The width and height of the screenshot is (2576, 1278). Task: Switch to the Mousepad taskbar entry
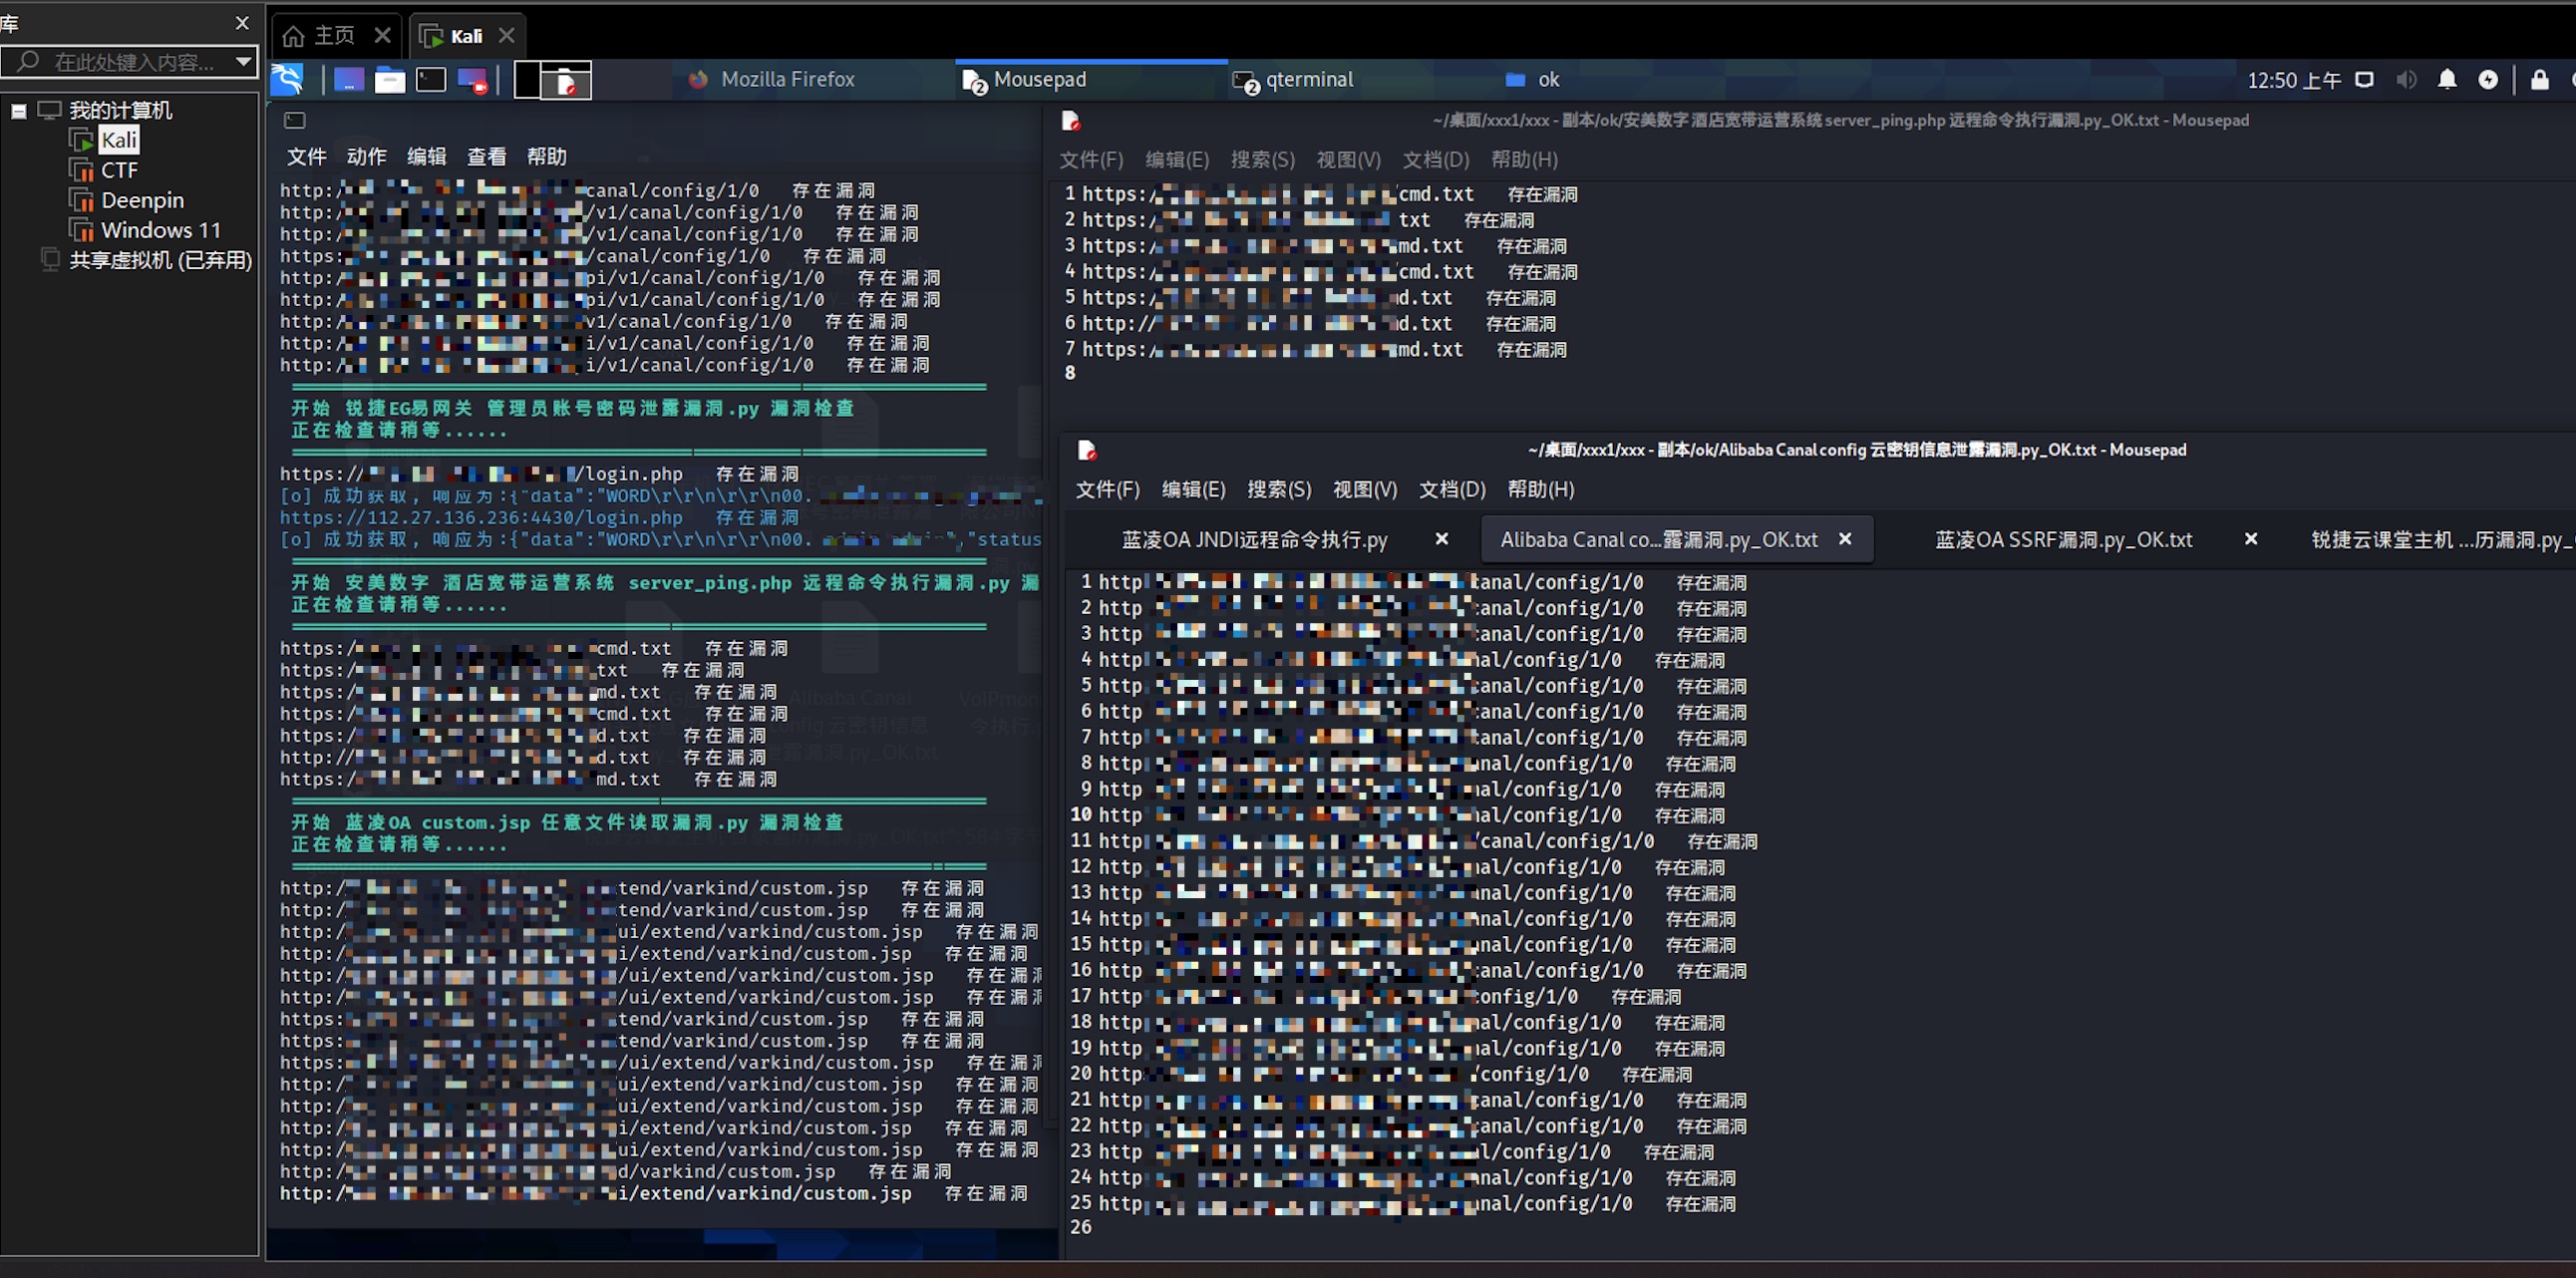point(1038,79)
